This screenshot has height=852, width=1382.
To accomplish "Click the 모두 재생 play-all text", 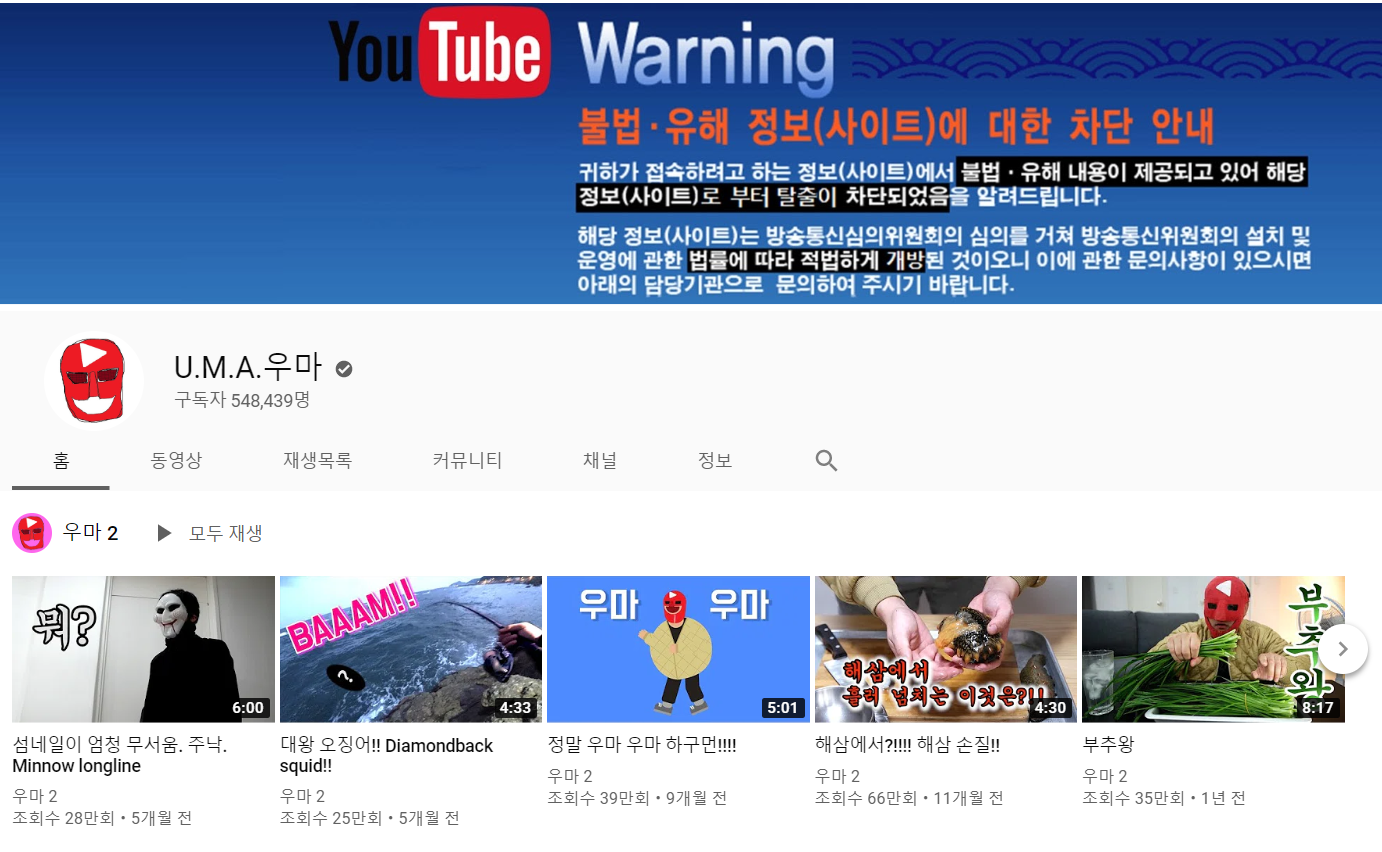I will [226, 533].
